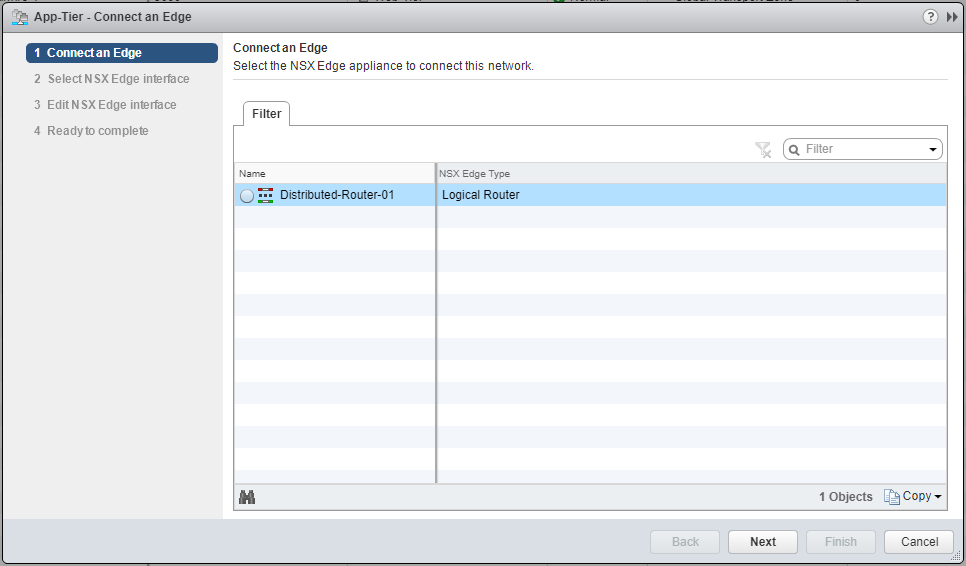Select the Logical Router cell

(690, 195)
